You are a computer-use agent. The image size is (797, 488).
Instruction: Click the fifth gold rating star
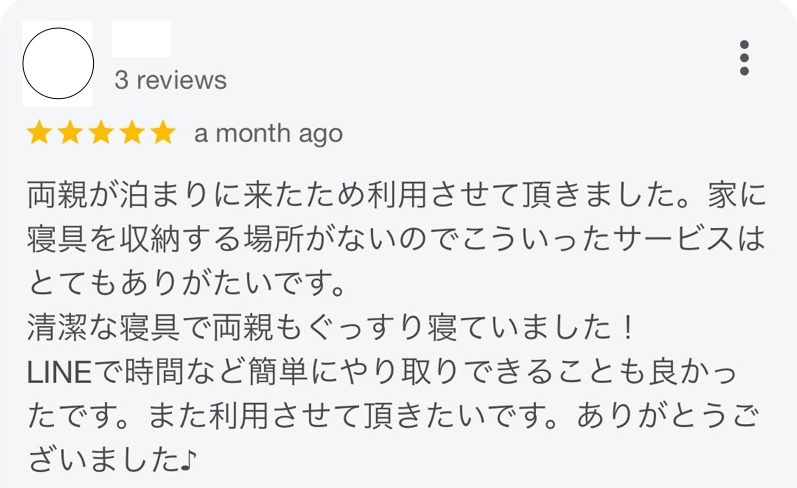tap(162, 133)
